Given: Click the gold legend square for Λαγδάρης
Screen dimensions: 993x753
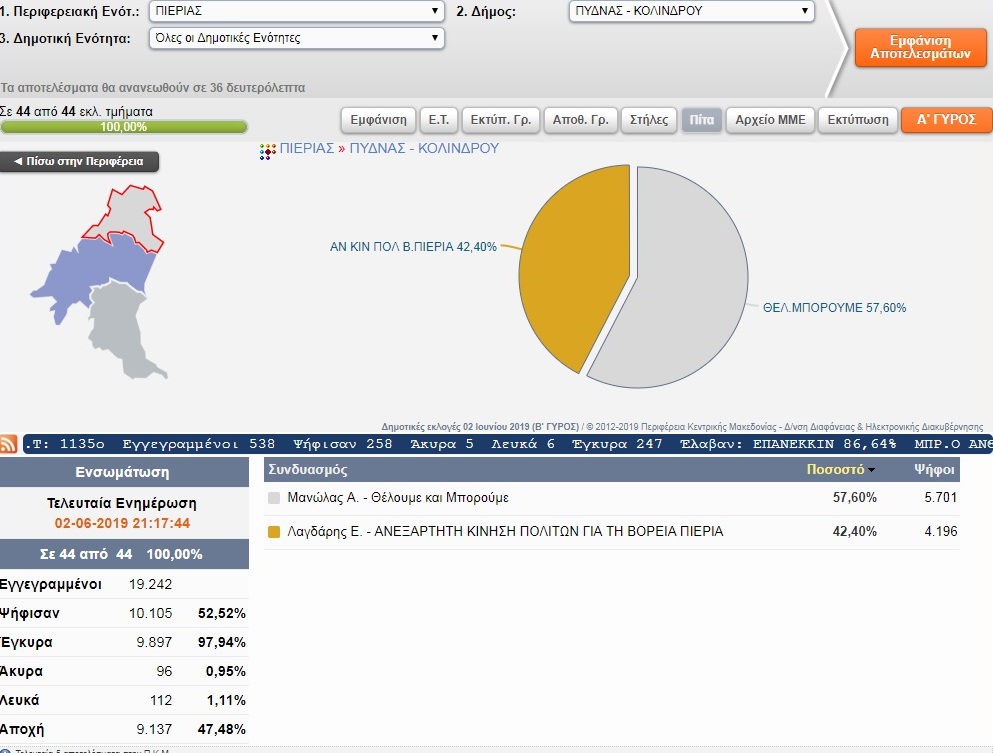Looking at the screenshot, I should pyautogui.click(x=274, y=532).
